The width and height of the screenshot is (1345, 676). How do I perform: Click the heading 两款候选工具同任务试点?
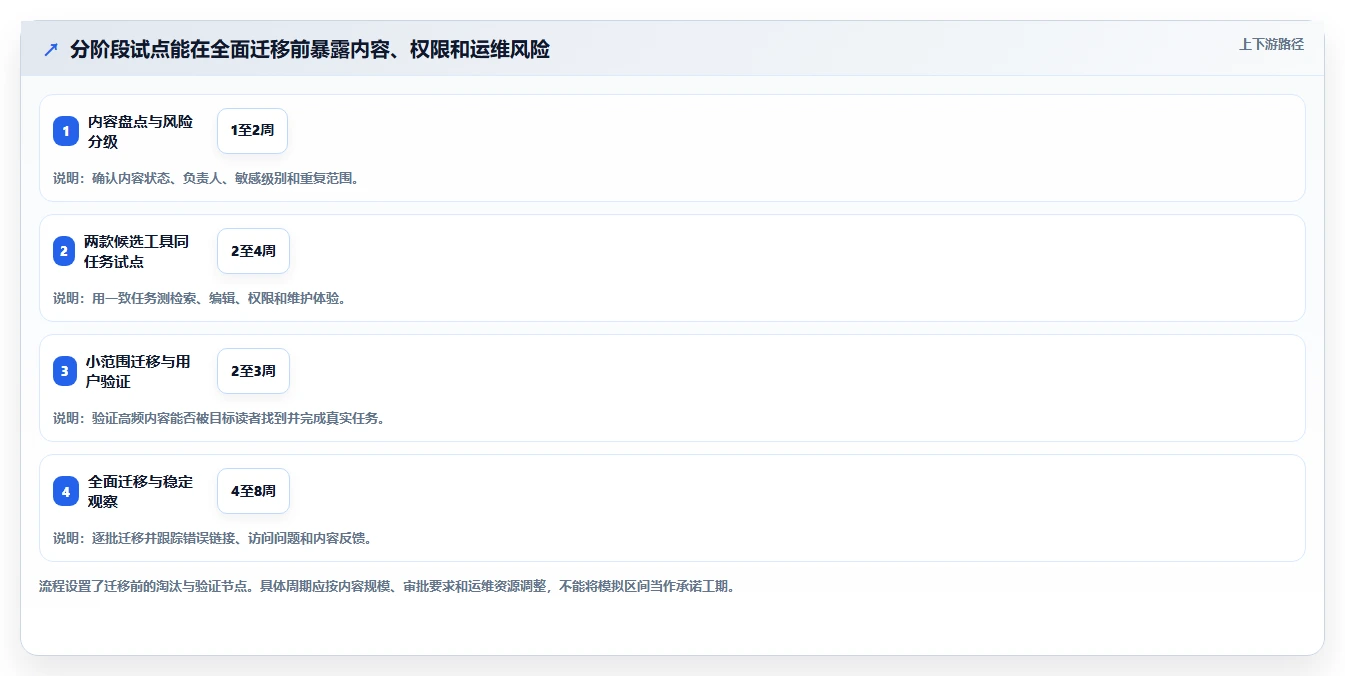click(136, 251)
